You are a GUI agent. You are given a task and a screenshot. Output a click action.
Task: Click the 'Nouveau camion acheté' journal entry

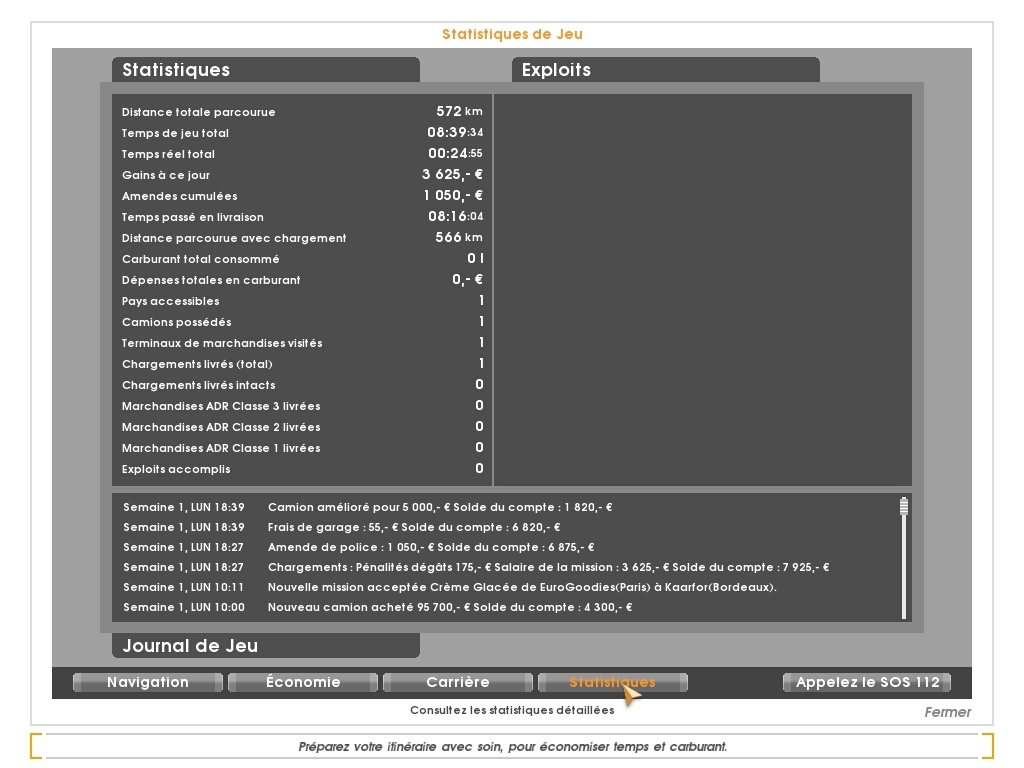coord(450,607)
